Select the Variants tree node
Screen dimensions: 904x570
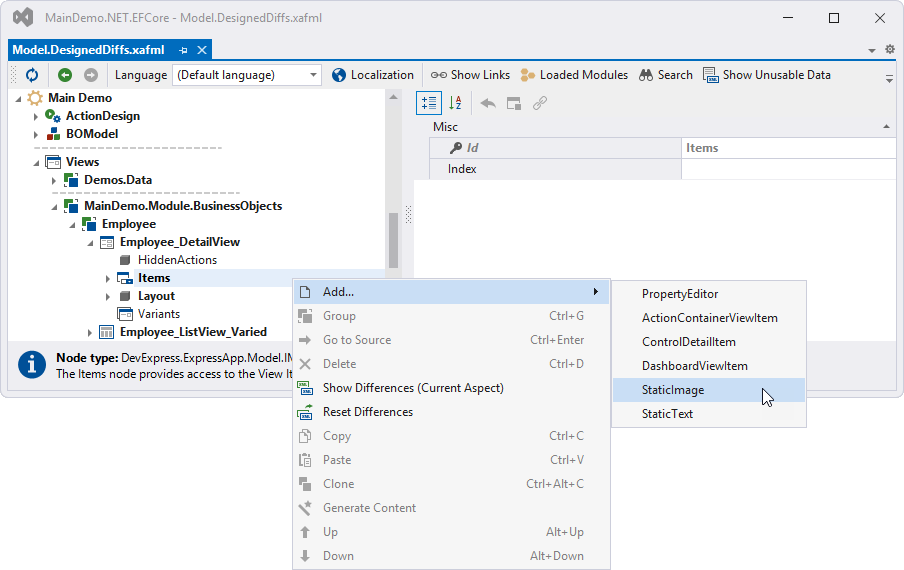pyautogui.click(x=158, y=314)
